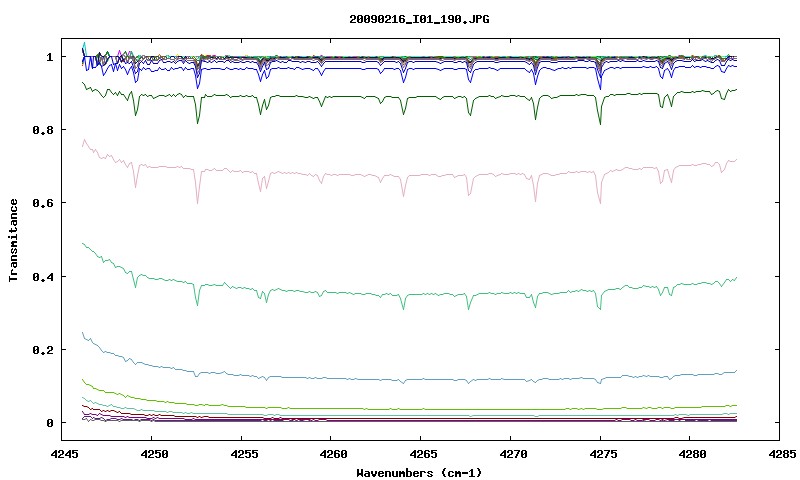Click the y-axis tick label 1
800x480 pixels.
coord(49,57)
